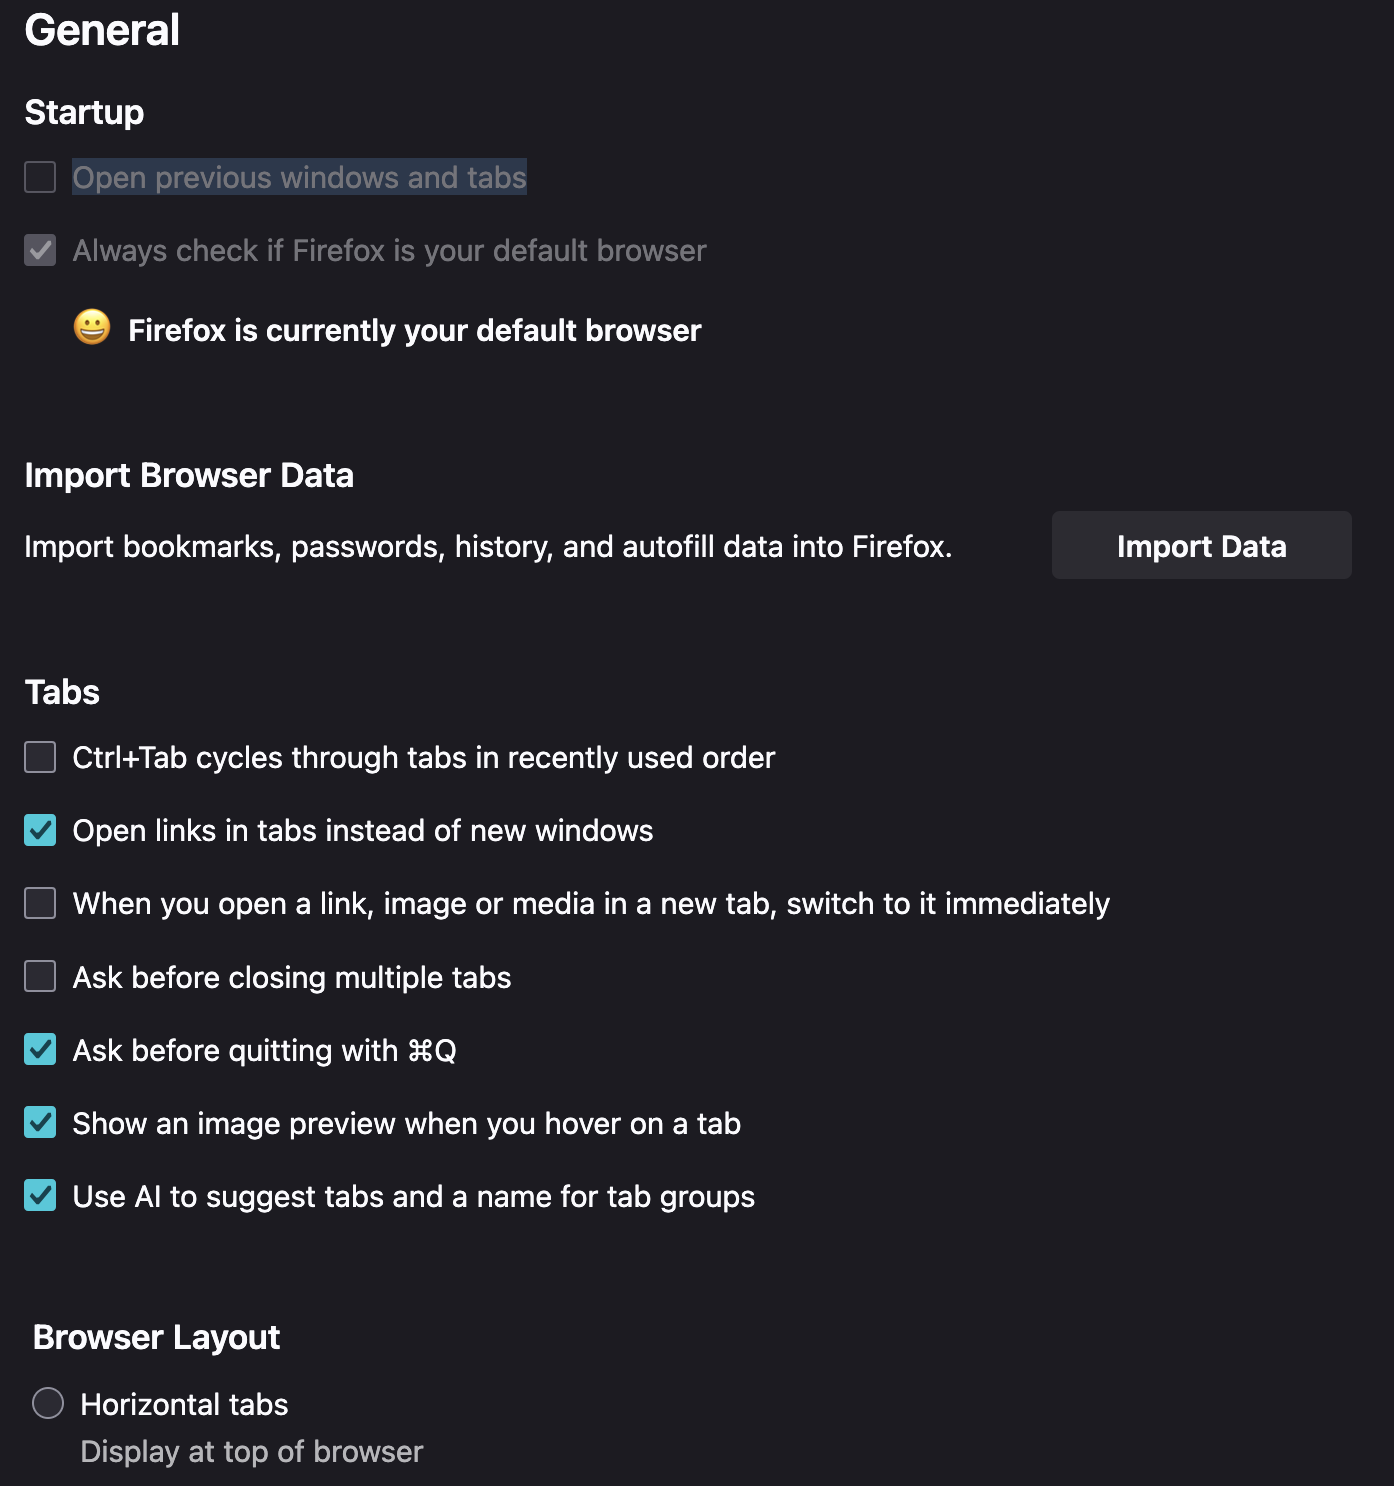Click the highlighted Open previous windows and tabs label
Viewport: 1394px width, 1486px height.
pyautogui.click(x=299, y=177)
